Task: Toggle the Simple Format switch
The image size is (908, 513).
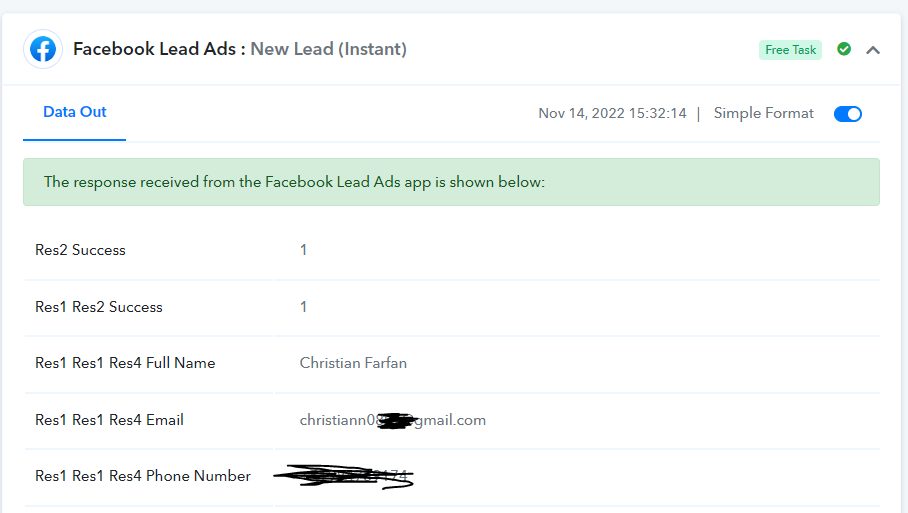Action: click(x=848, y=114)
